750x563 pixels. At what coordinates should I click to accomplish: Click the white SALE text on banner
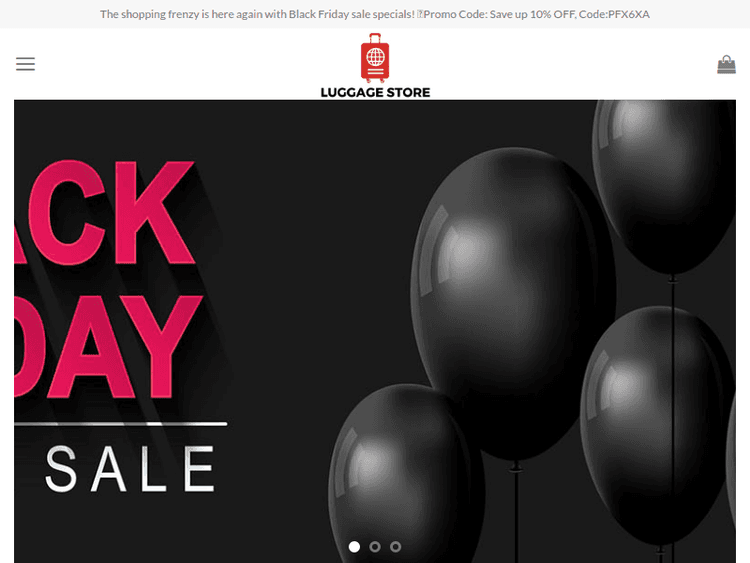tap(130, 469)
